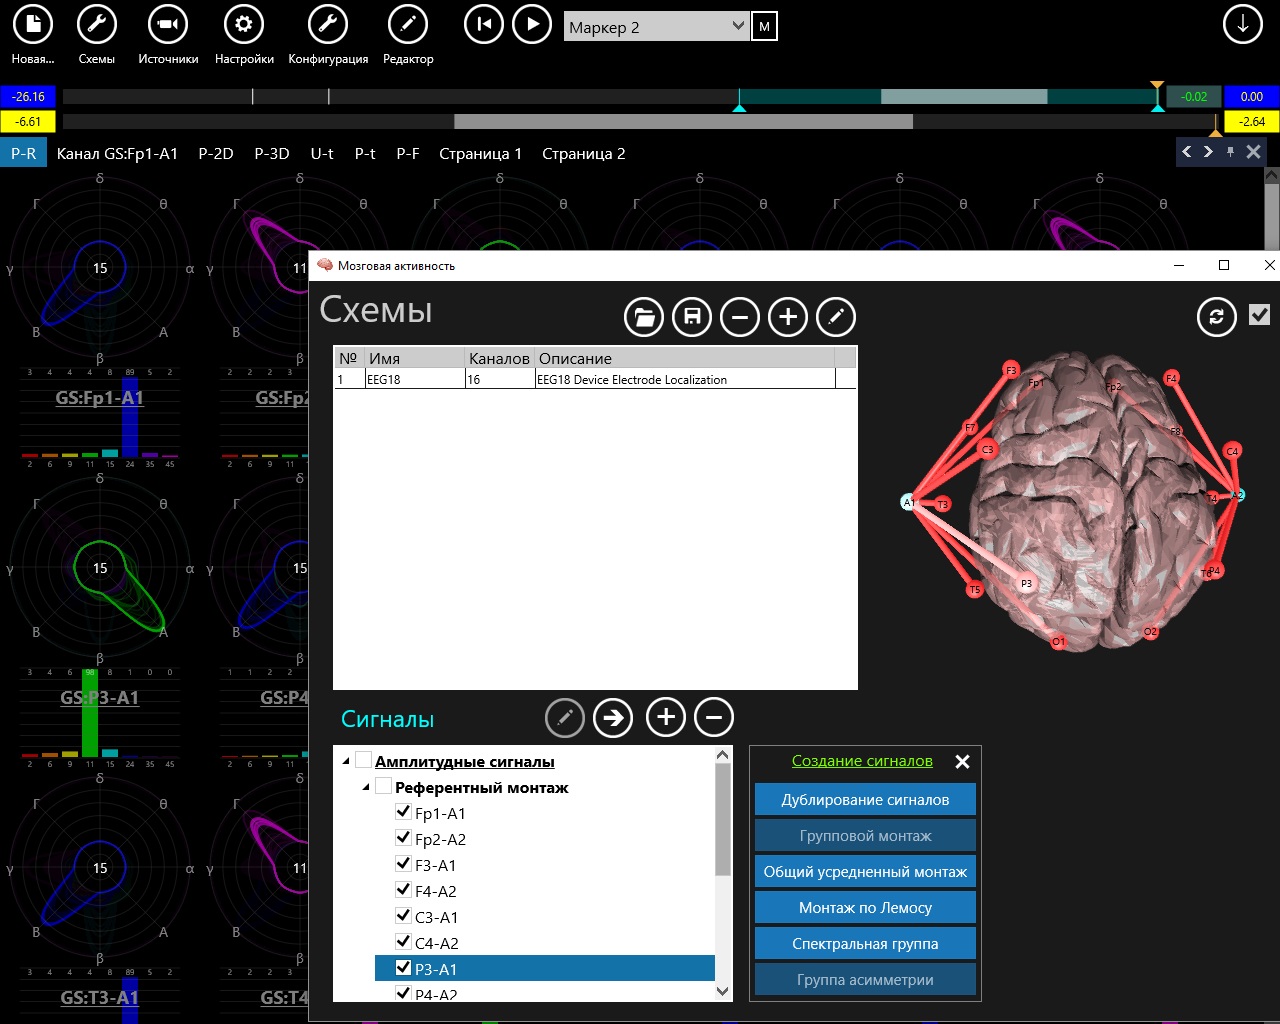Open Схемы from the top toolbar
This screenshot has width=1280, height=1024.
tap(97, 24)
